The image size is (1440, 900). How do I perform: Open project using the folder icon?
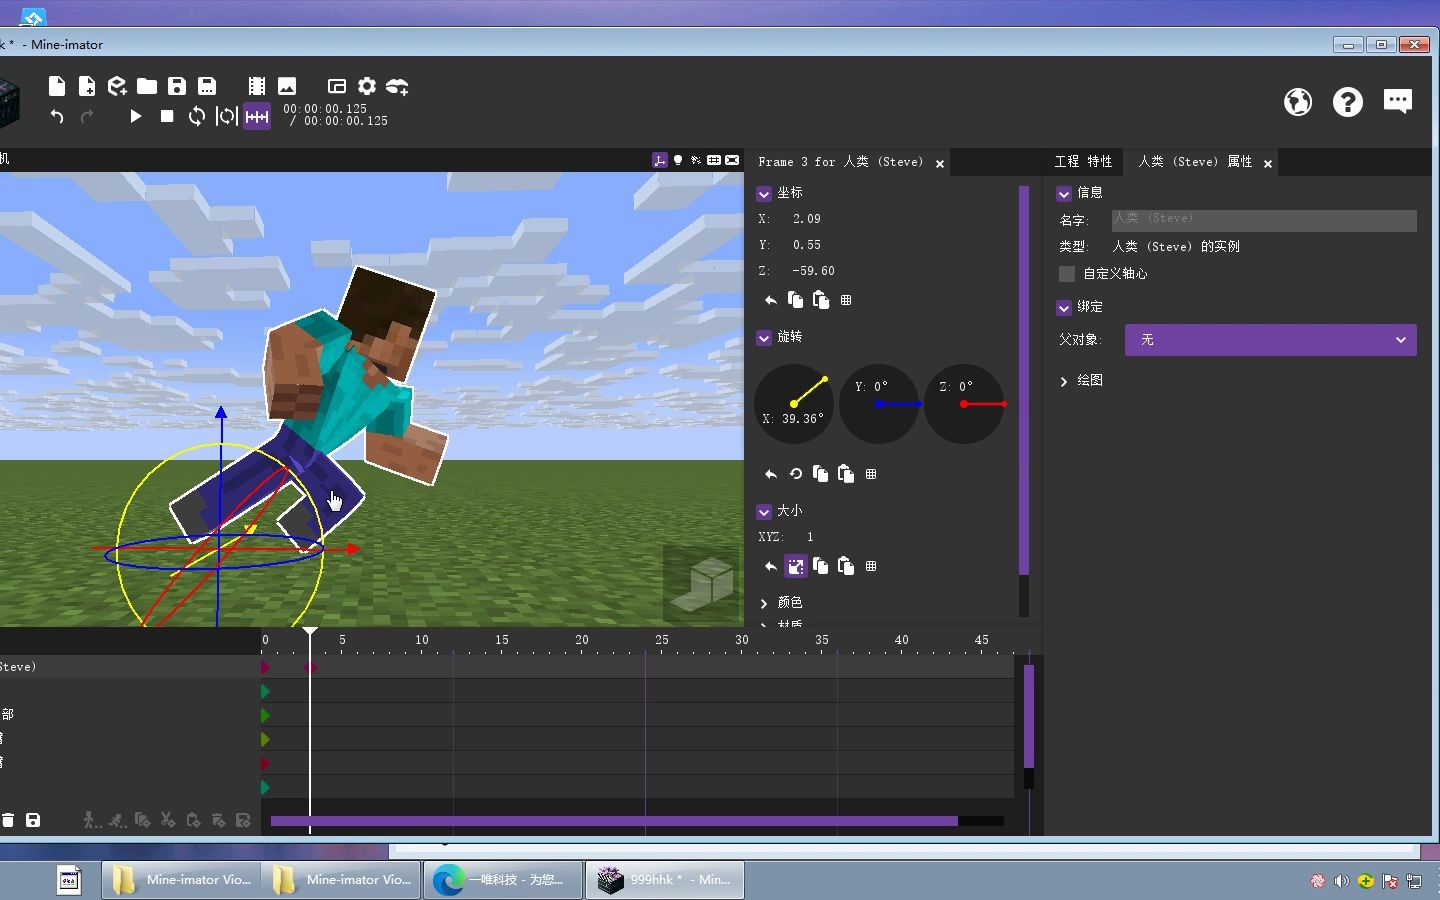(x=147, y=86)
